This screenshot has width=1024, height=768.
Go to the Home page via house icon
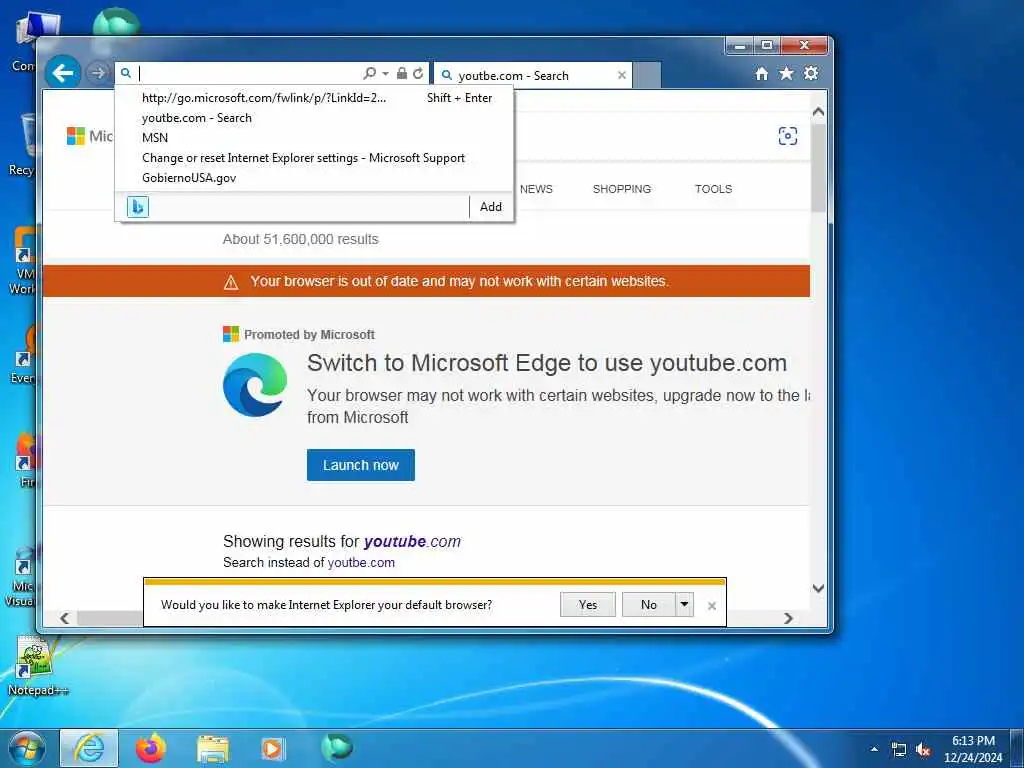click(x=761, y=74)
